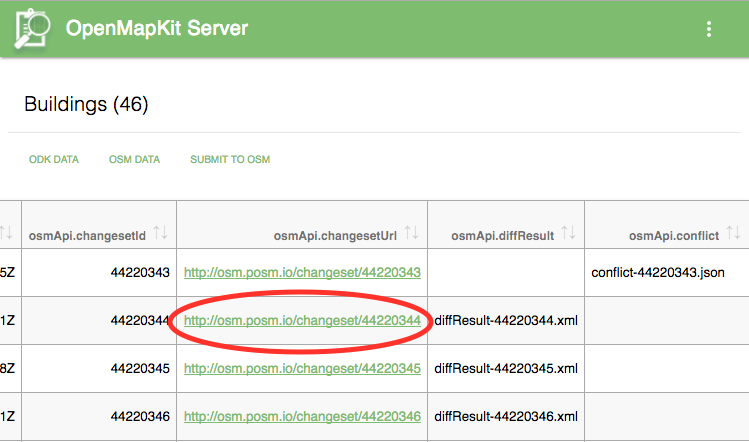Click diffResult-44220346.xml cell
Image resolution: width=749 pixels, height=442 pixels.
pos(506,417)
